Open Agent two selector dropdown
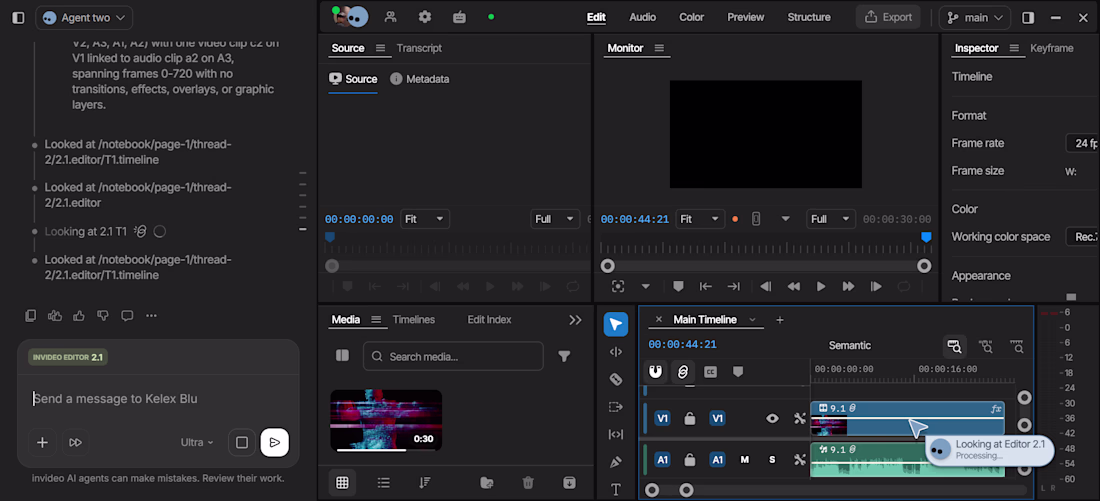 pos(83,18)
